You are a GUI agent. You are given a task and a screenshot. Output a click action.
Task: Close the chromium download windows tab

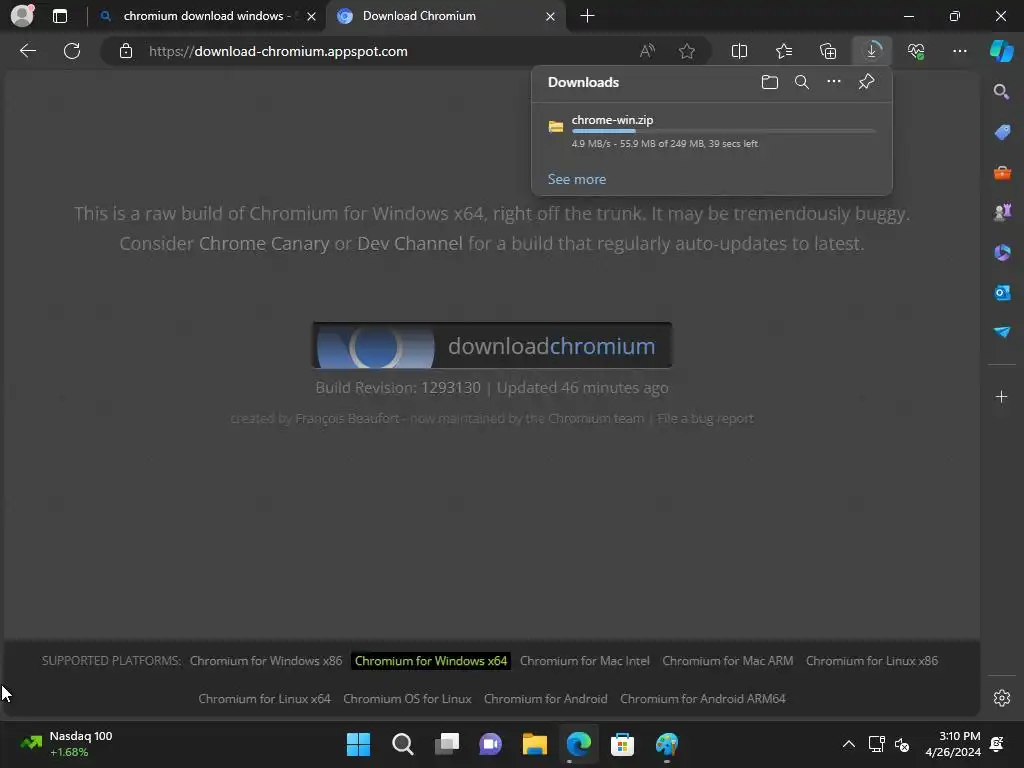point(312,16)
